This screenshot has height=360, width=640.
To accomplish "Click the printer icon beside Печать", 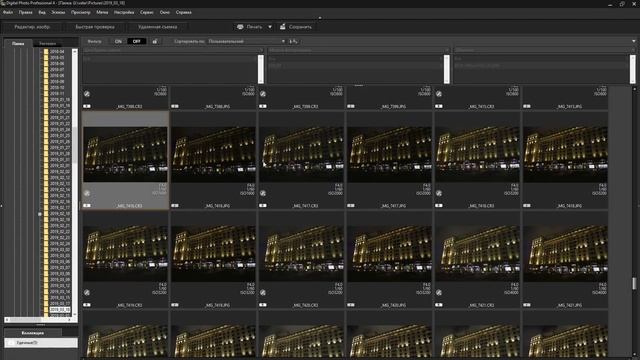I will click(x=240, y=27).
